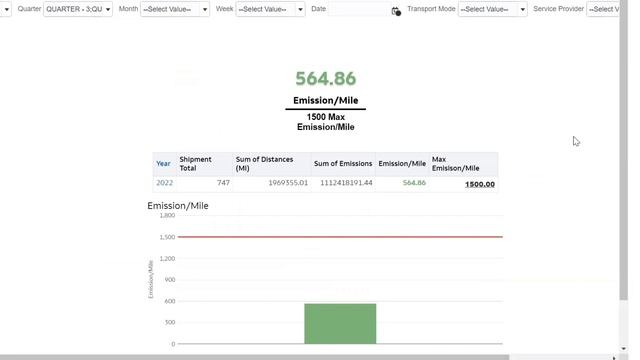640x360 pixels.
Task: Open the Date calendar picker icon
Action: pyautogui.click(x=396, y=11)
